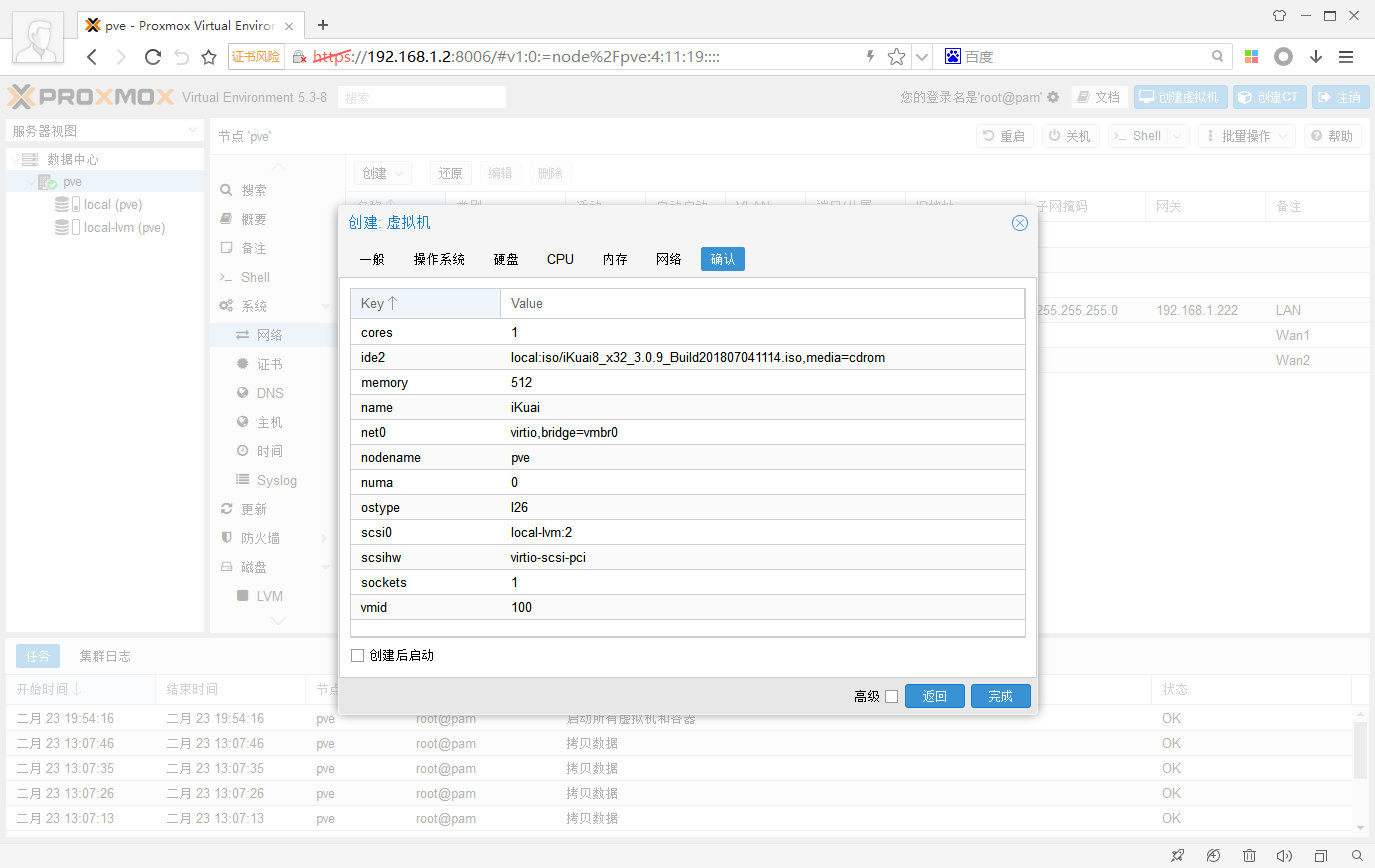Click the sound icon in status bar
1375x868 pixels.
[x=1285, y=856]
